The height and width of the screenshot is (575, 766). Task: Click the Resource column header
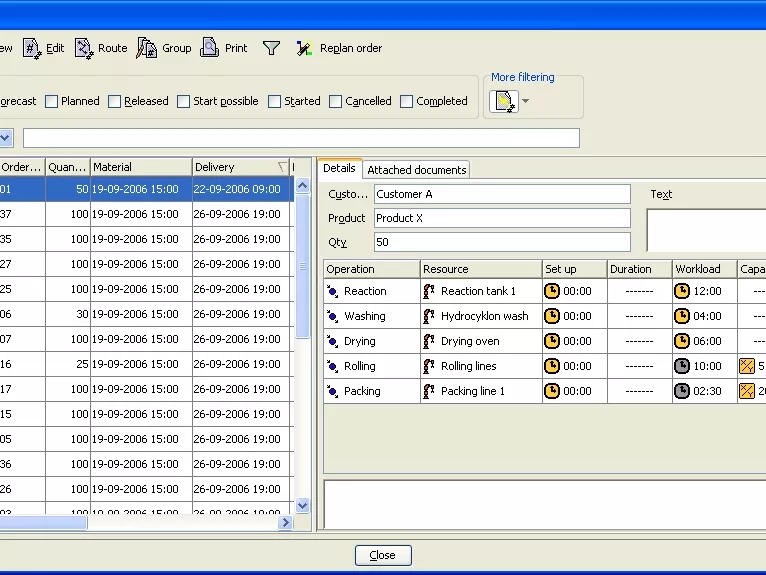click(x=481, y=269)
